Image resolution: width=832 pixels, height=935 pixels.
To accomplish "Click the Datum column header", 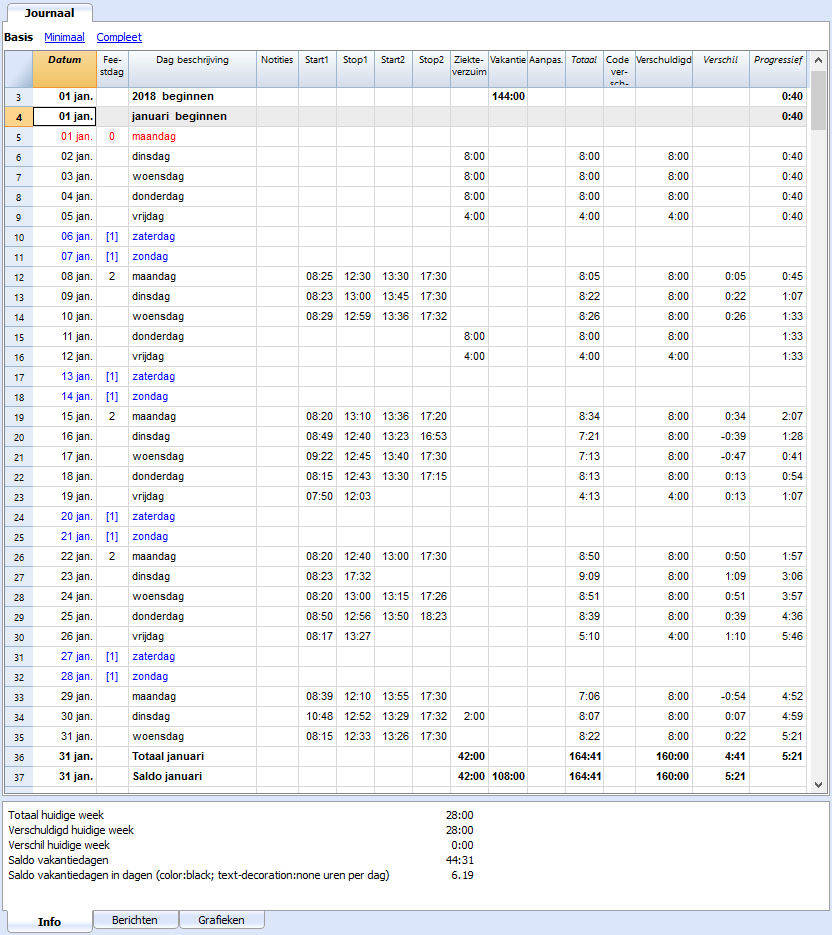I will coord(64,69).
